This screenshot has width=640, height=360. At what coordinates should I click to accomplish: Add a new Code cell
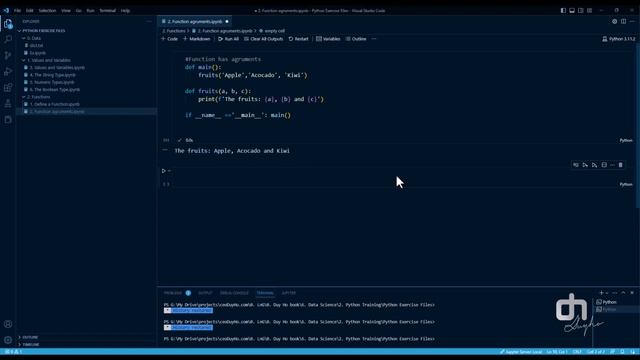coord(169,39)
